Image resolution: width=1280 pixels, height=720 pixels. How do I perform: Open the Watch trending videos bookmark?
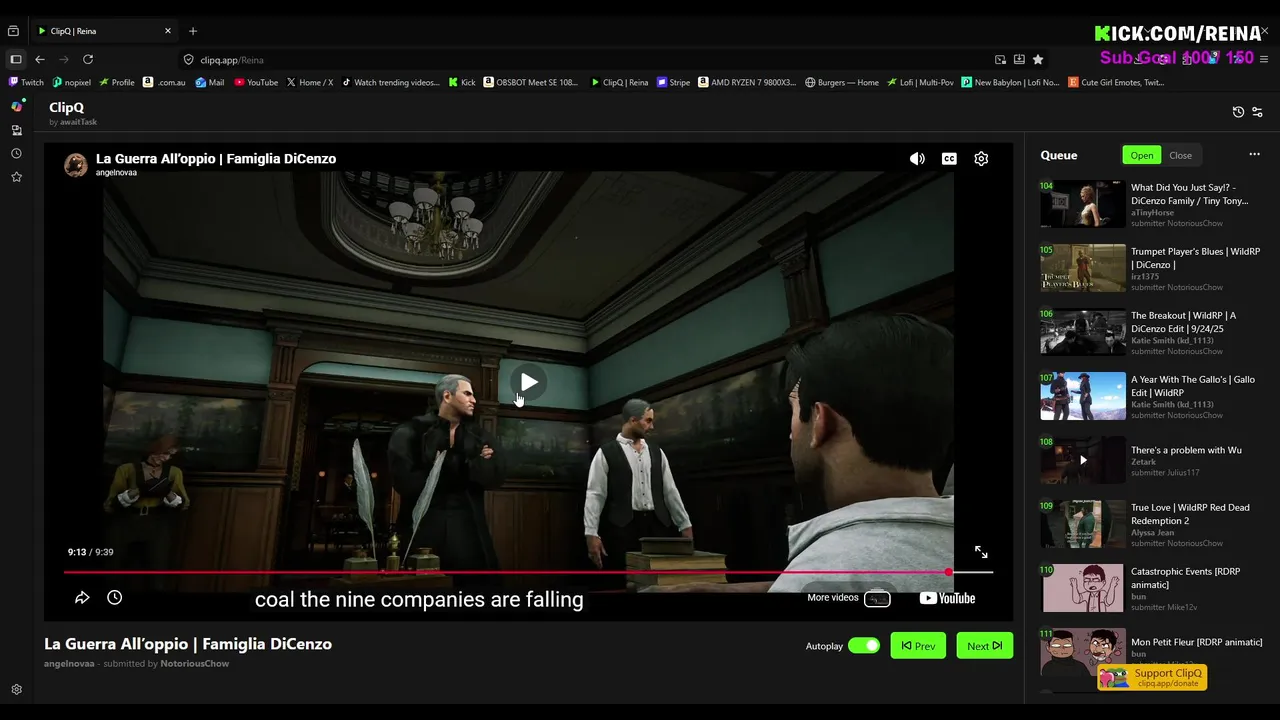(391, 83)
